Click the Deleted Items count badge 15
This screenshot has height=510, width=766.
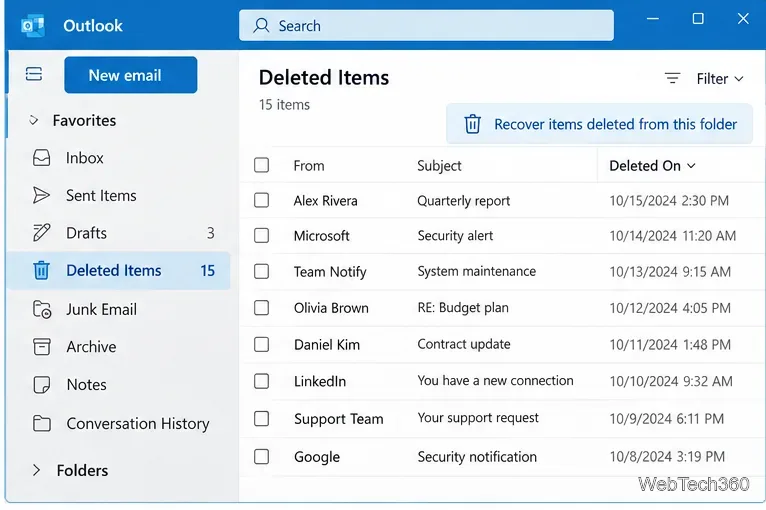pyautogui.click(x=208, y=271)
